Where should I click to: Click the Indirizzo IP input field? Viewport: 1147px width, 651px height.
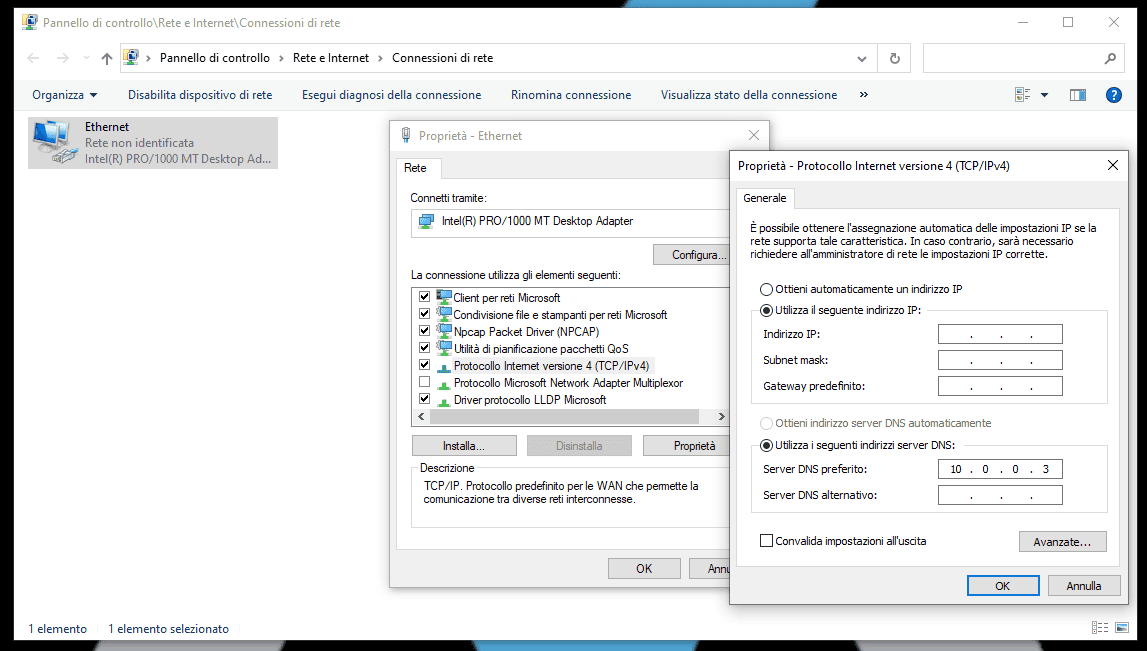[1000, 334]
